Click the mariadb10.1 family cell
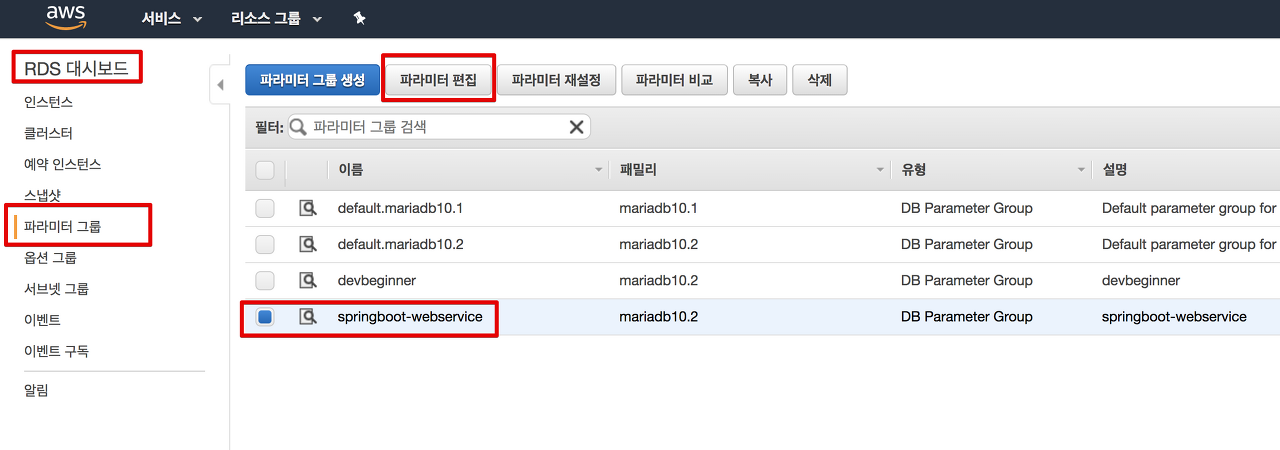The height and width of the screenshot is (450, 1280). [658, 208]
